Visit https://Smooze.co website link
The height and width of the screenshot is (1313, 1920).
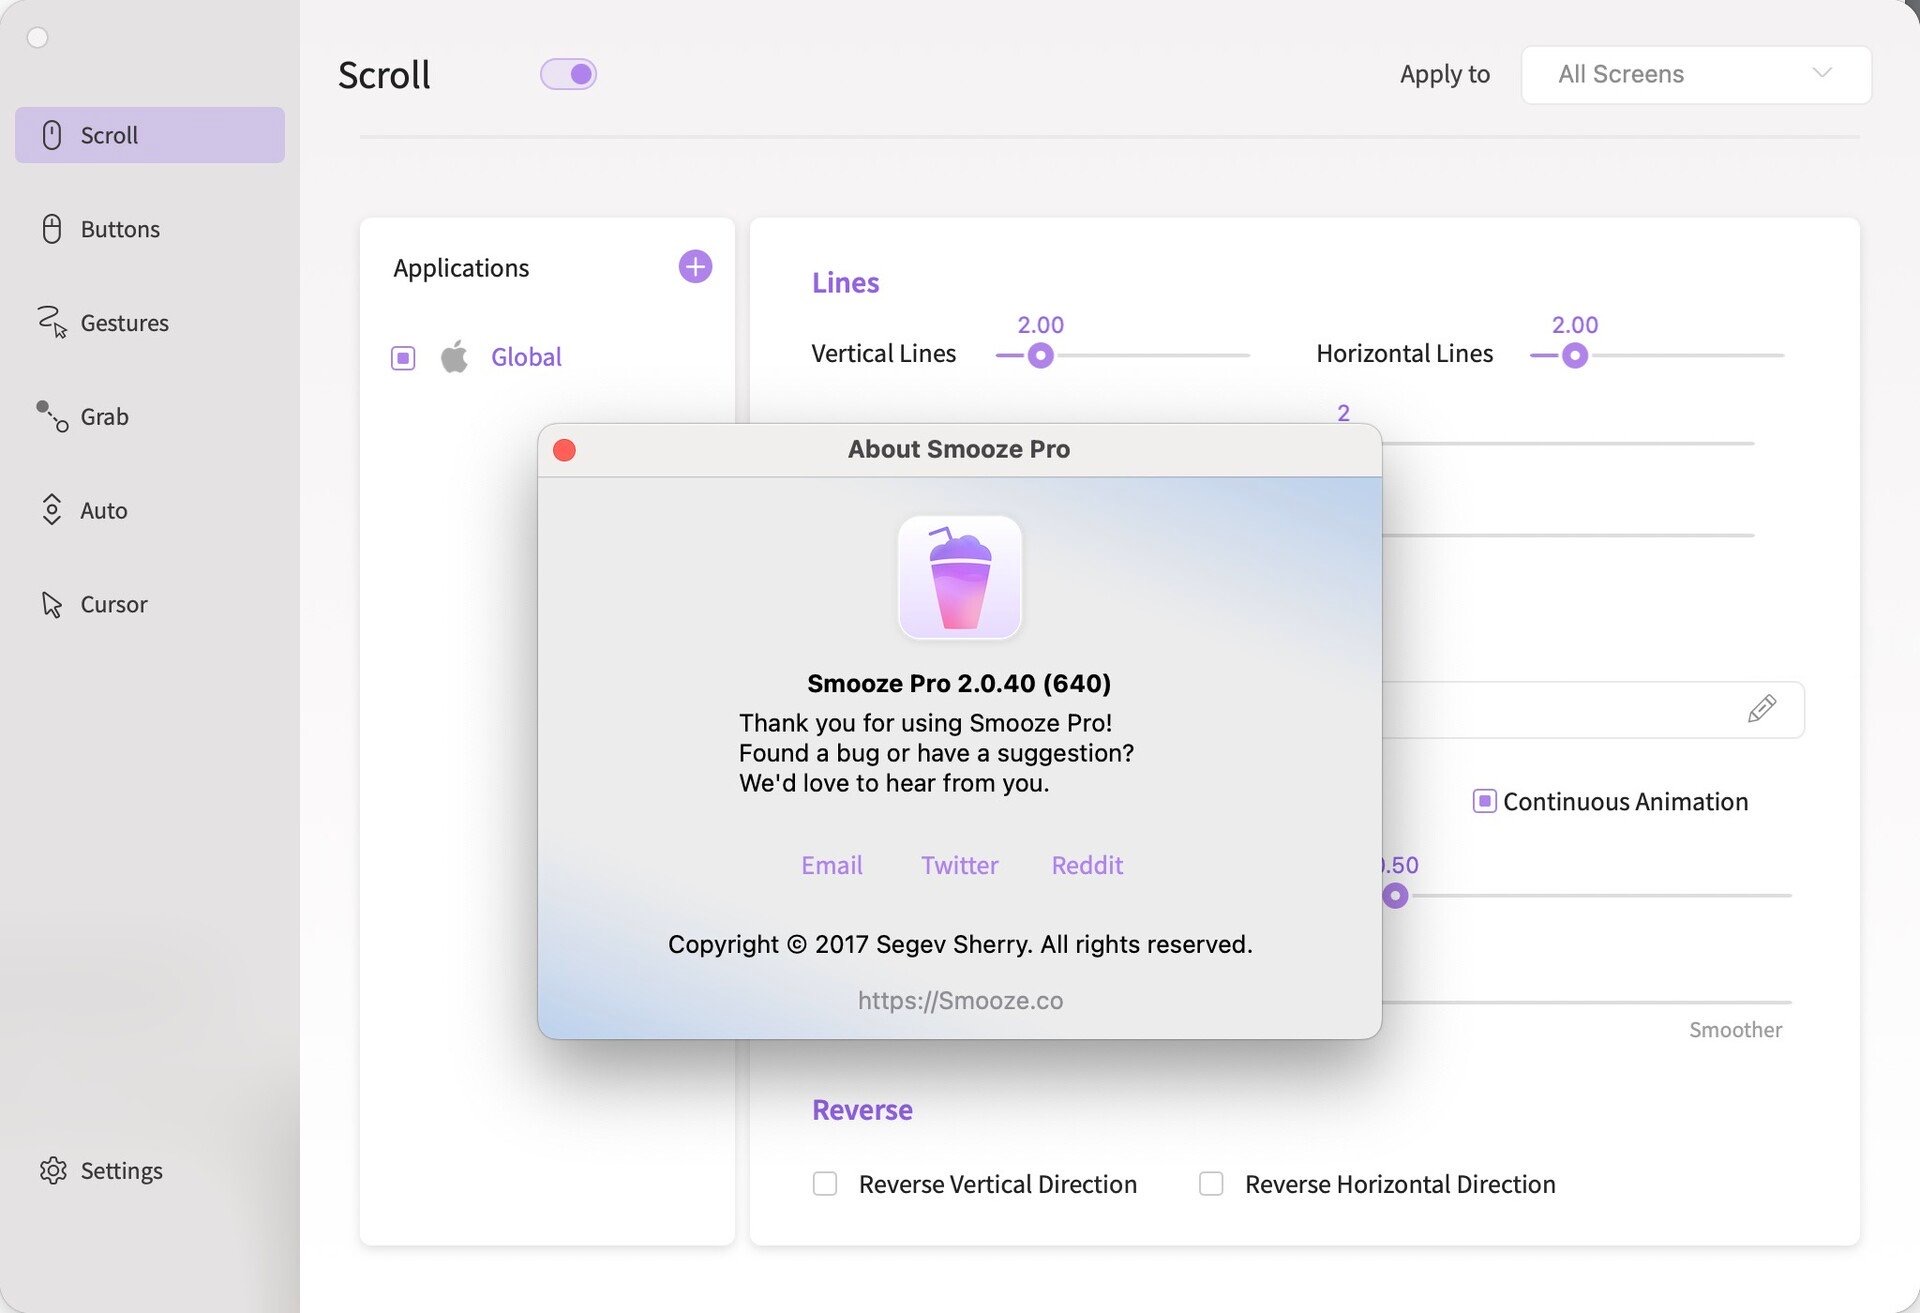coord(959,1000)
